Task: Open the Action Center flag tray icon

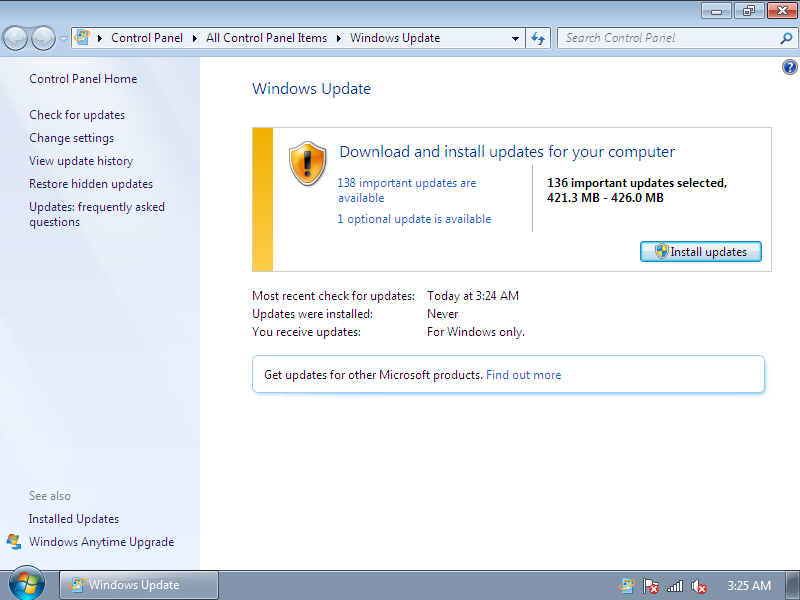Action: click(651, 586)
